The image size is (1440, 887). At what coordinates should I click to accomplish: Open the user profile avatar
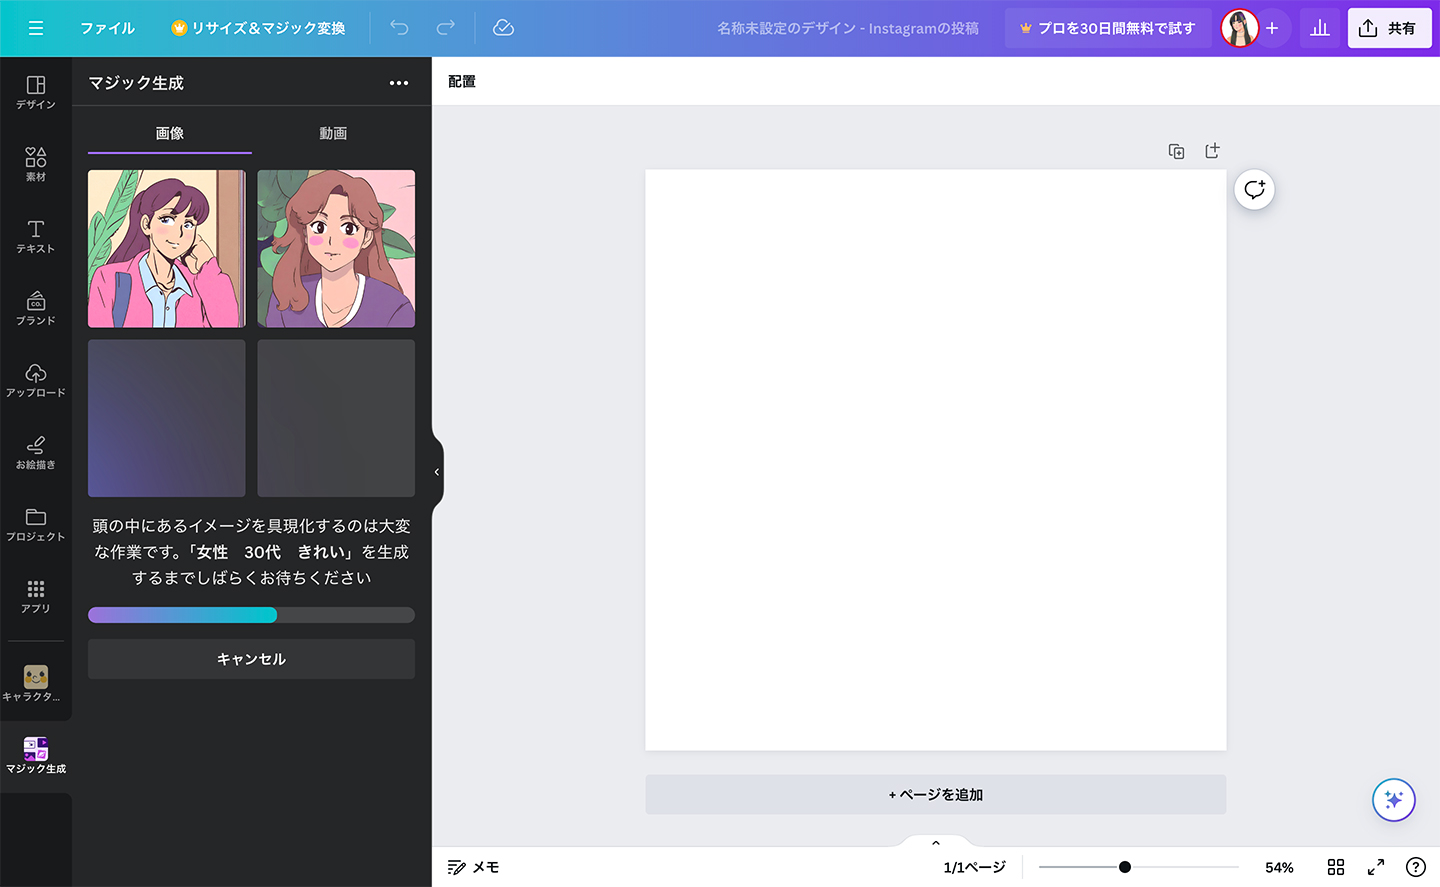[1239, 28]
